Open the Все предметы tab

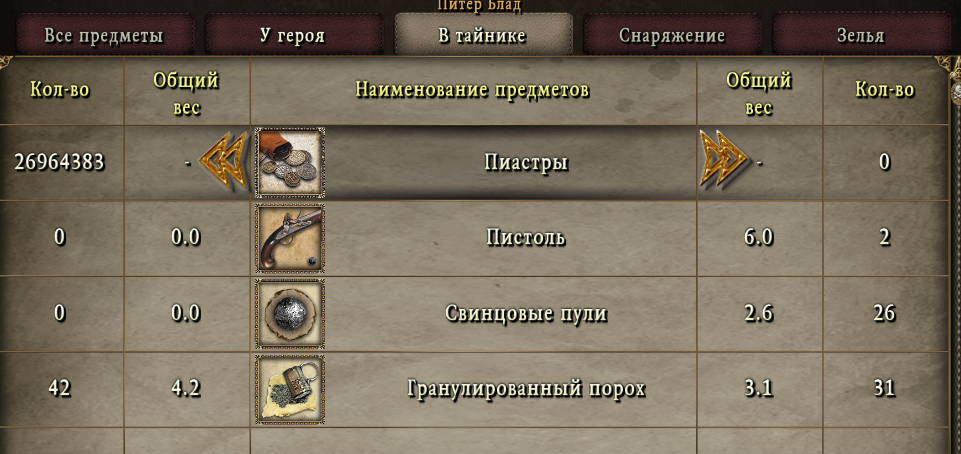[104, 35]
